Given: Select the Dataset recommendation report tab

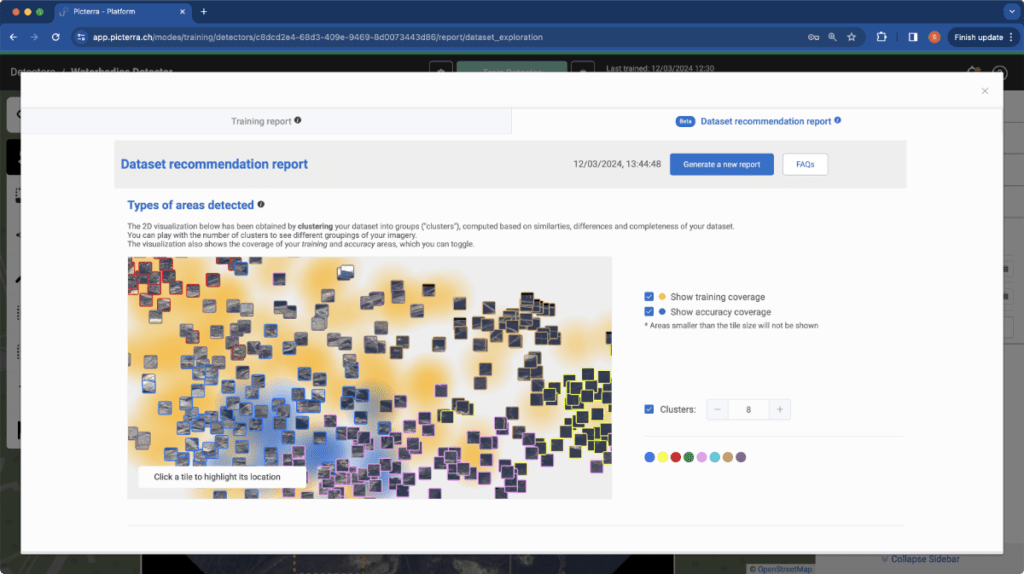Looking at the screenshot, I should pyautogui.click(x=758, y=121).
